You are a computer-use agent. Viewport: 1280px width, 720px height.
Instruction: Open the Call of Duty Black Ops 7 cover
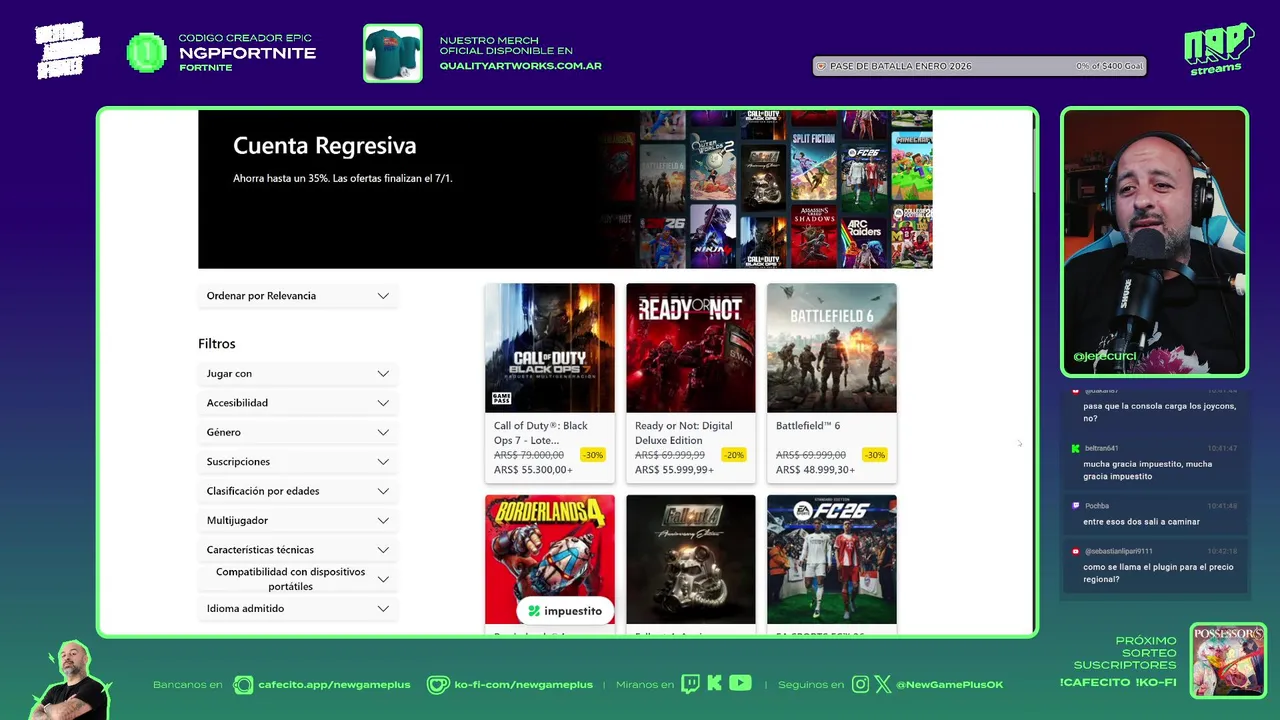(550, 348)
